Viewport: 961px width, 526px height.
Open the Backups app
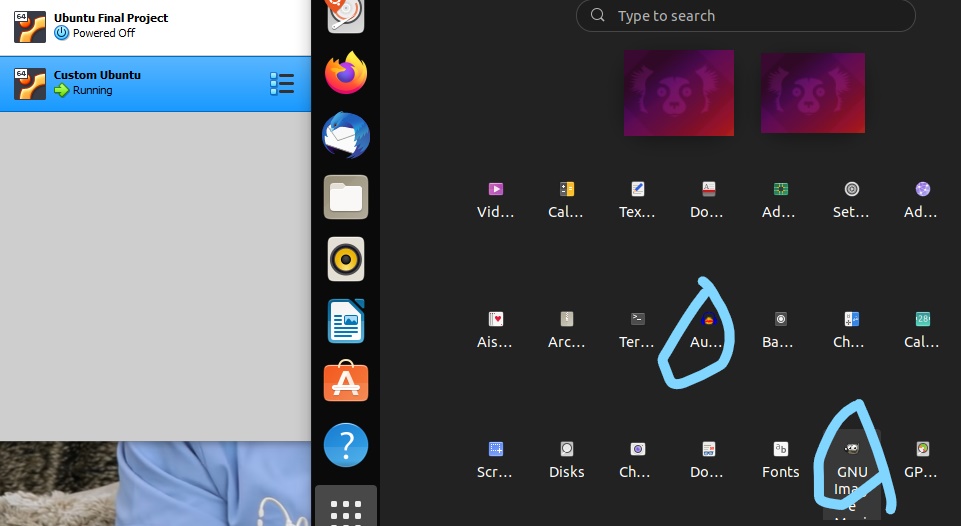click(780, 330)
